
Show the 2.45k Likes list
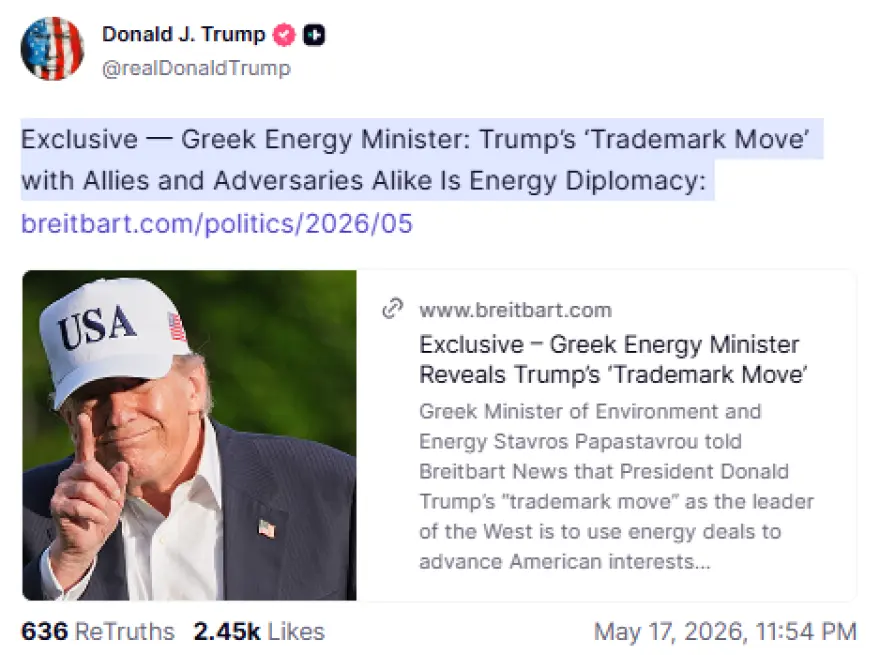259,631
